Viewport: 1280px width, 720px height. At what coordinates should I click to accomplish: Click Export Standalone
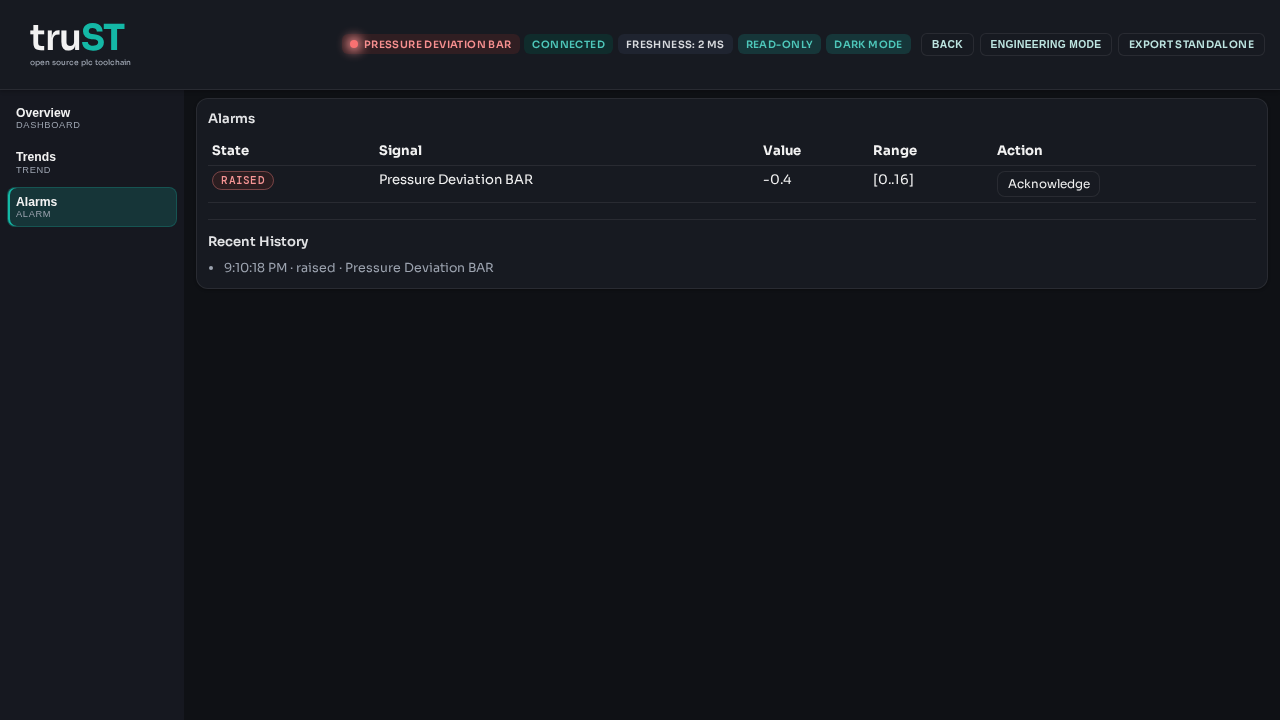tap(1191, 44)
